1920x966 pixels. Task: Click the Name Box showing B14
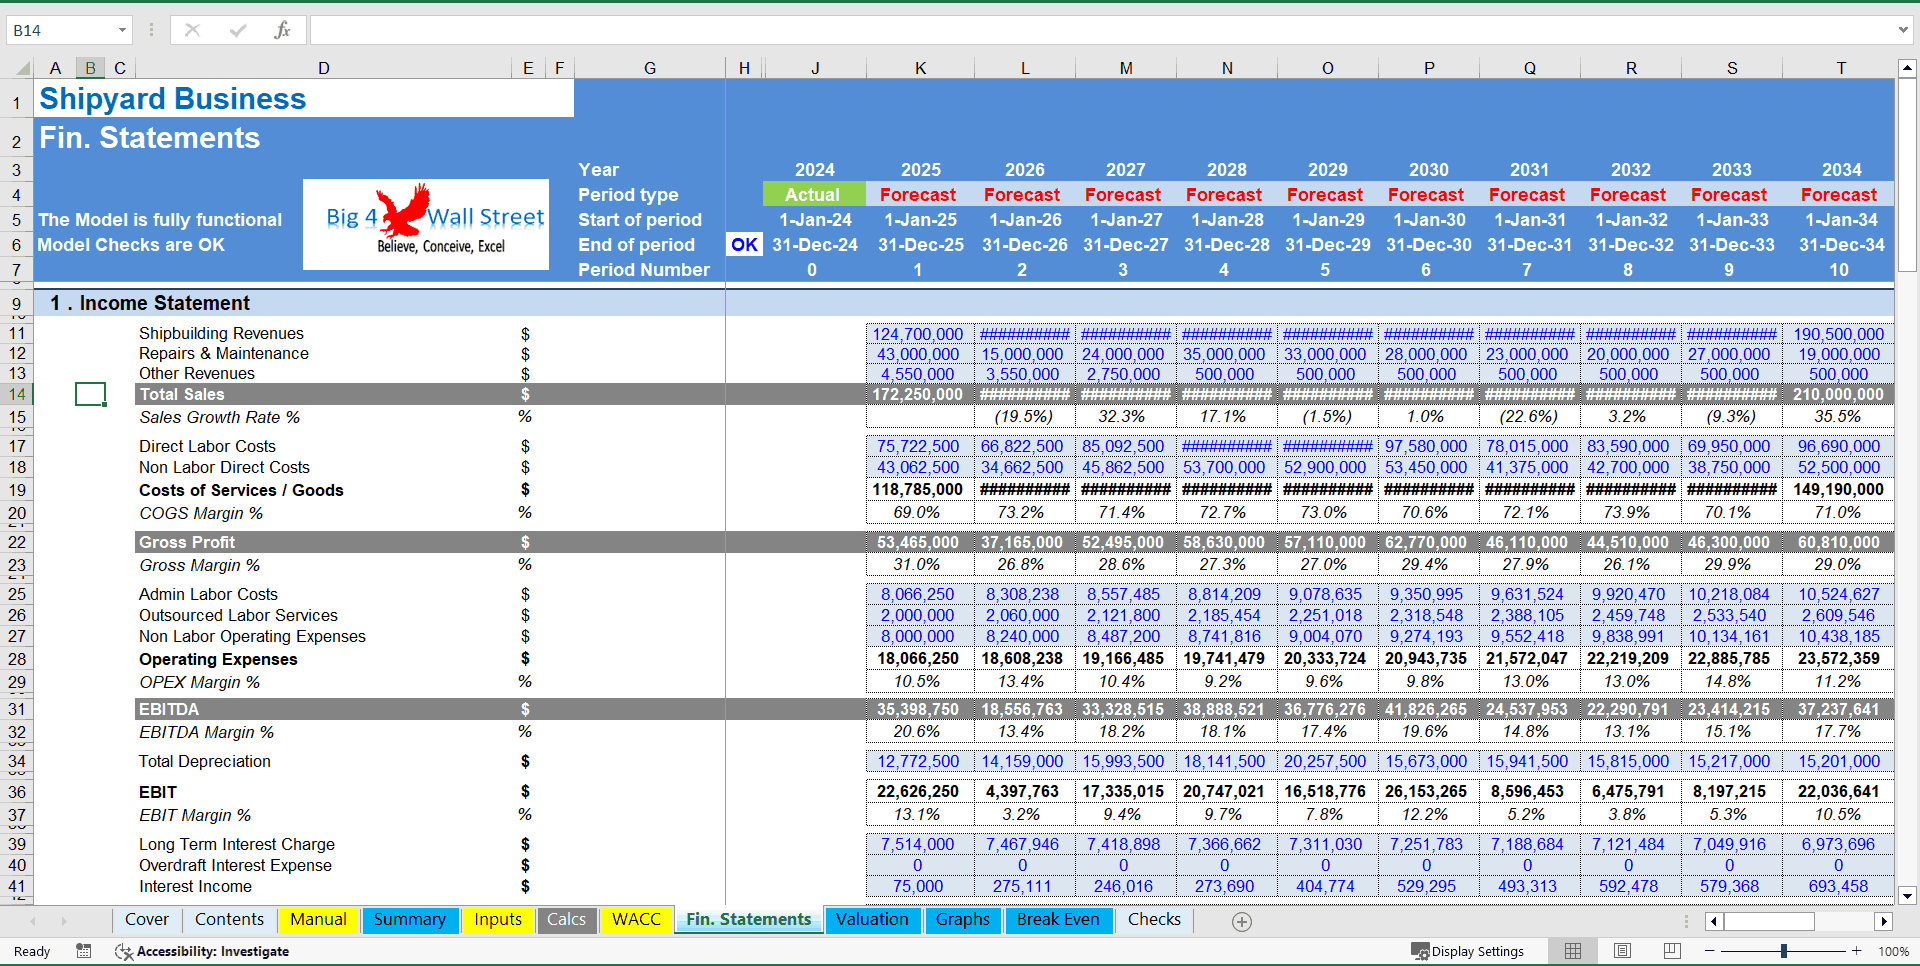click(60, 30)
